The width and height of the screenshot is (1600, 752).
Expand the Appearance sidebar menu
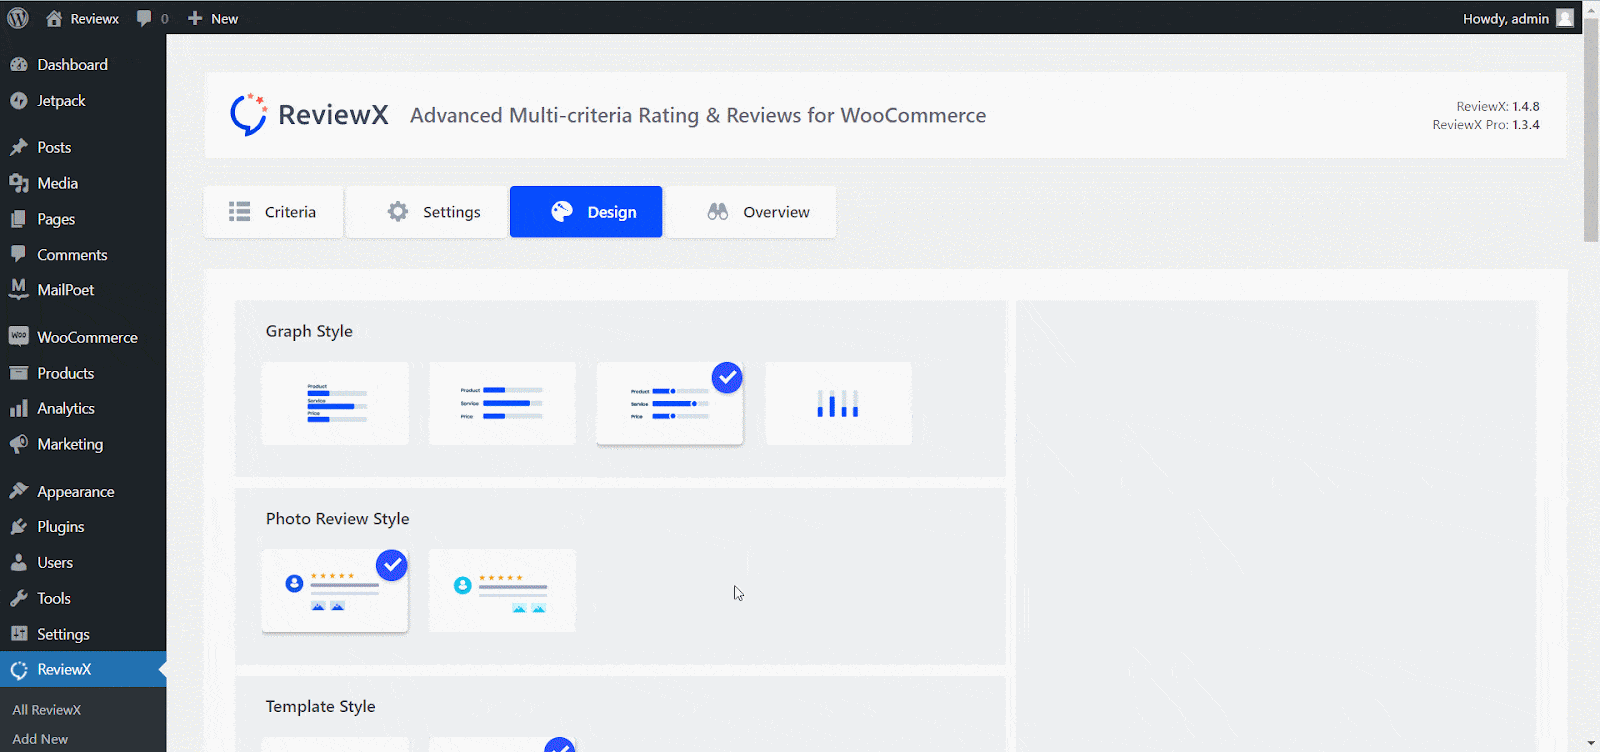click(x=75, y=491)
